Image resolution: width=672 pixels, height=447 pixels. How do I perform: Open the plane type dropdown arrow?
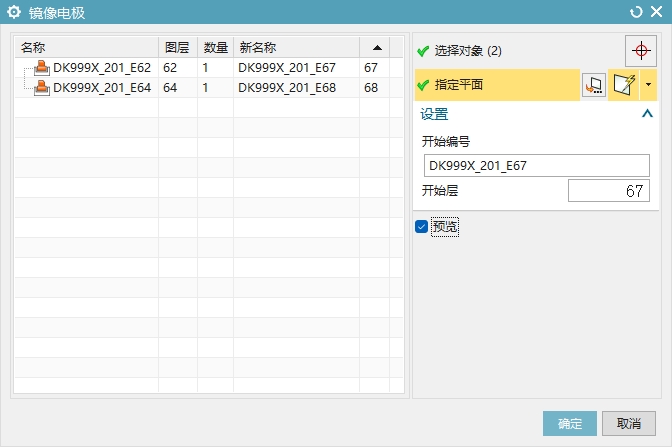[x=648, y=86]
